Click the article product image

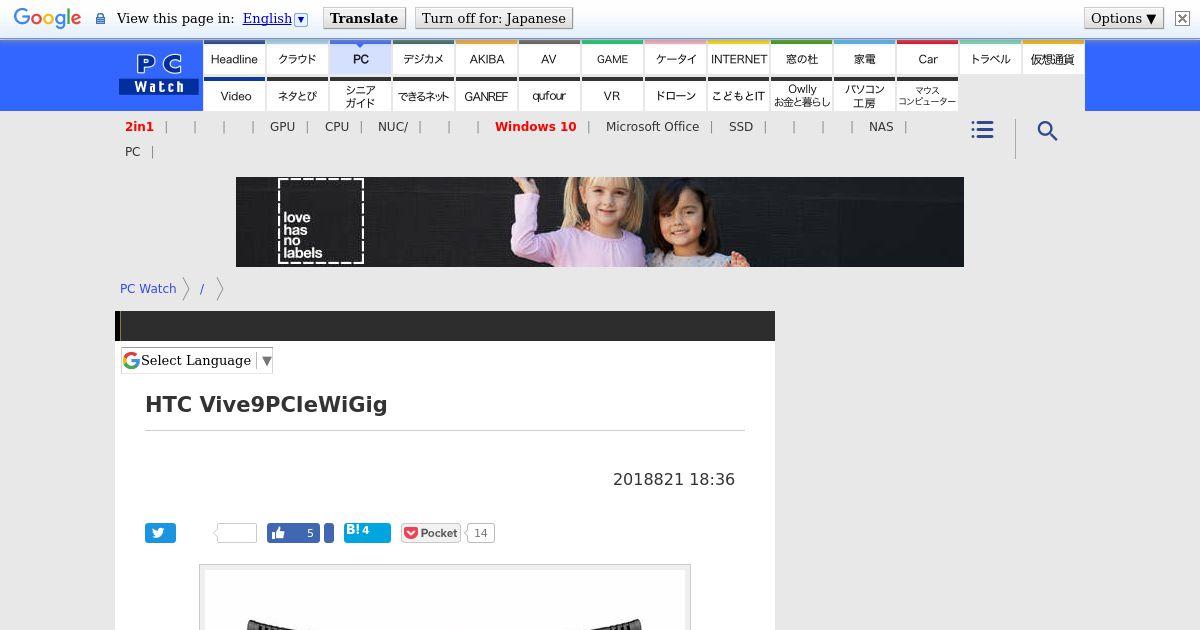click(x=445, y=598)
